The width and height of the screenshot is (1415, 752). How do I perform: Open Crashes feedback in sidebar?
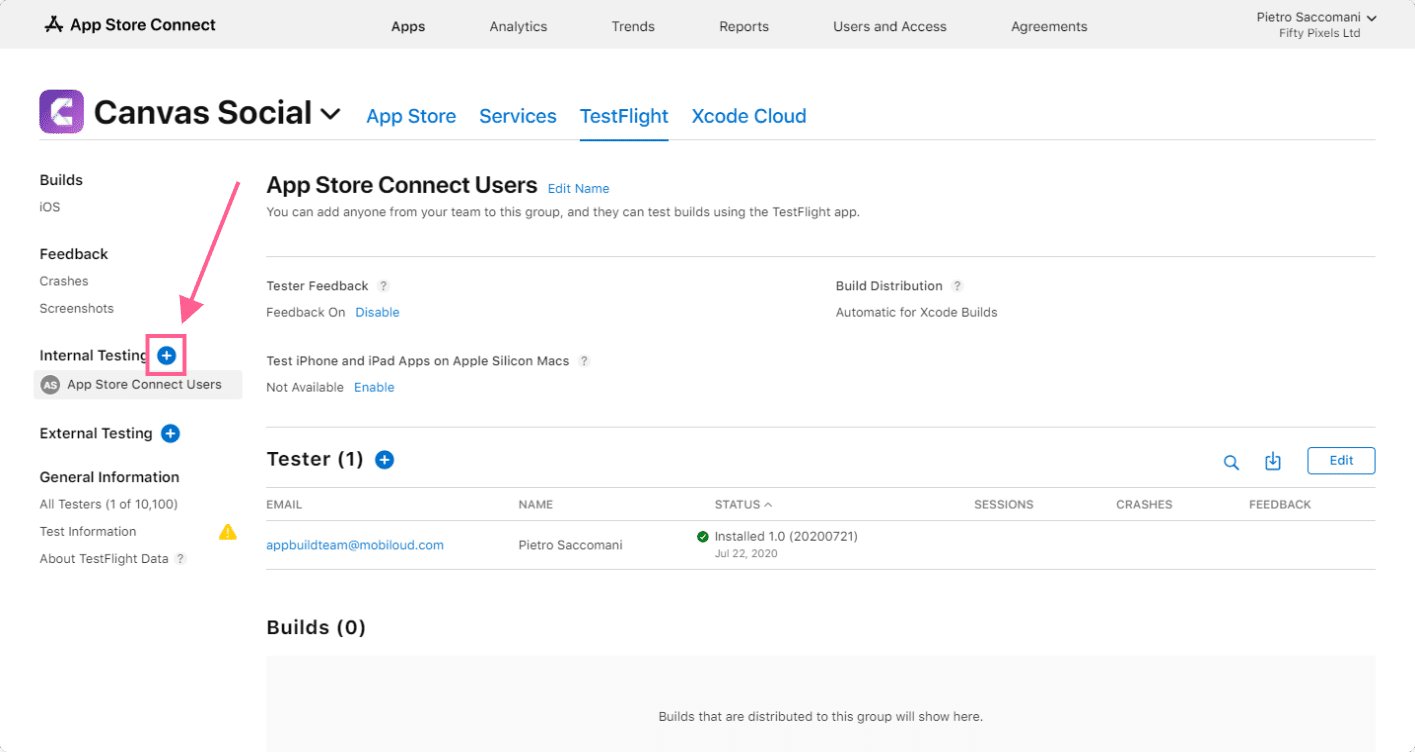pos(64,281)
